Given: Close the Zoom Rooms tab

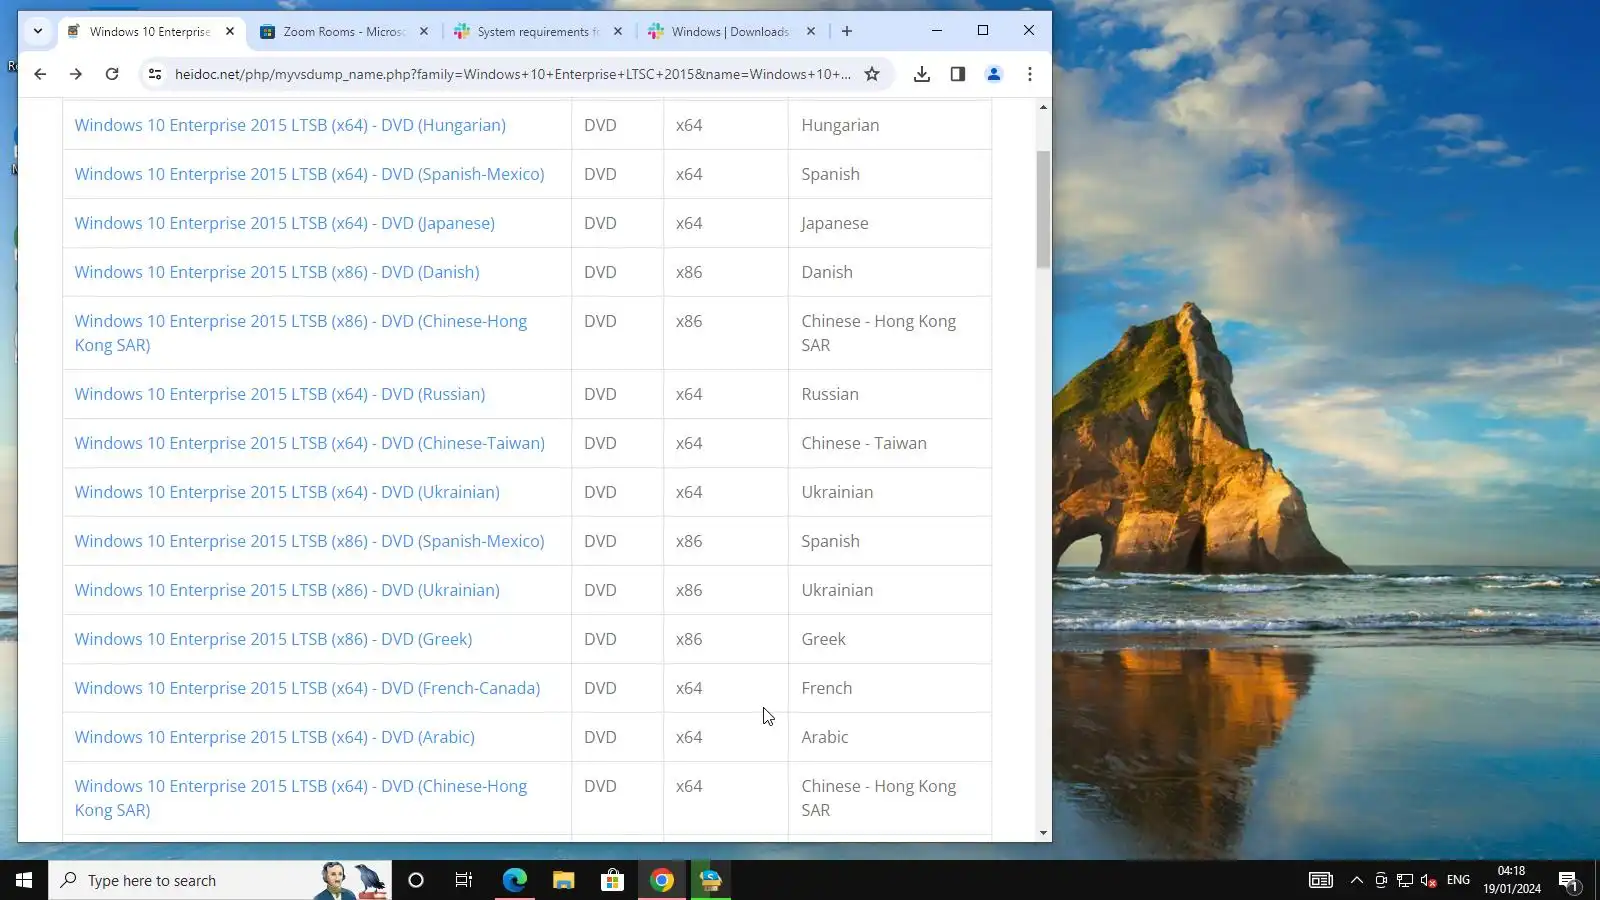Looking at the screenshot, I should tap(424, 31).
